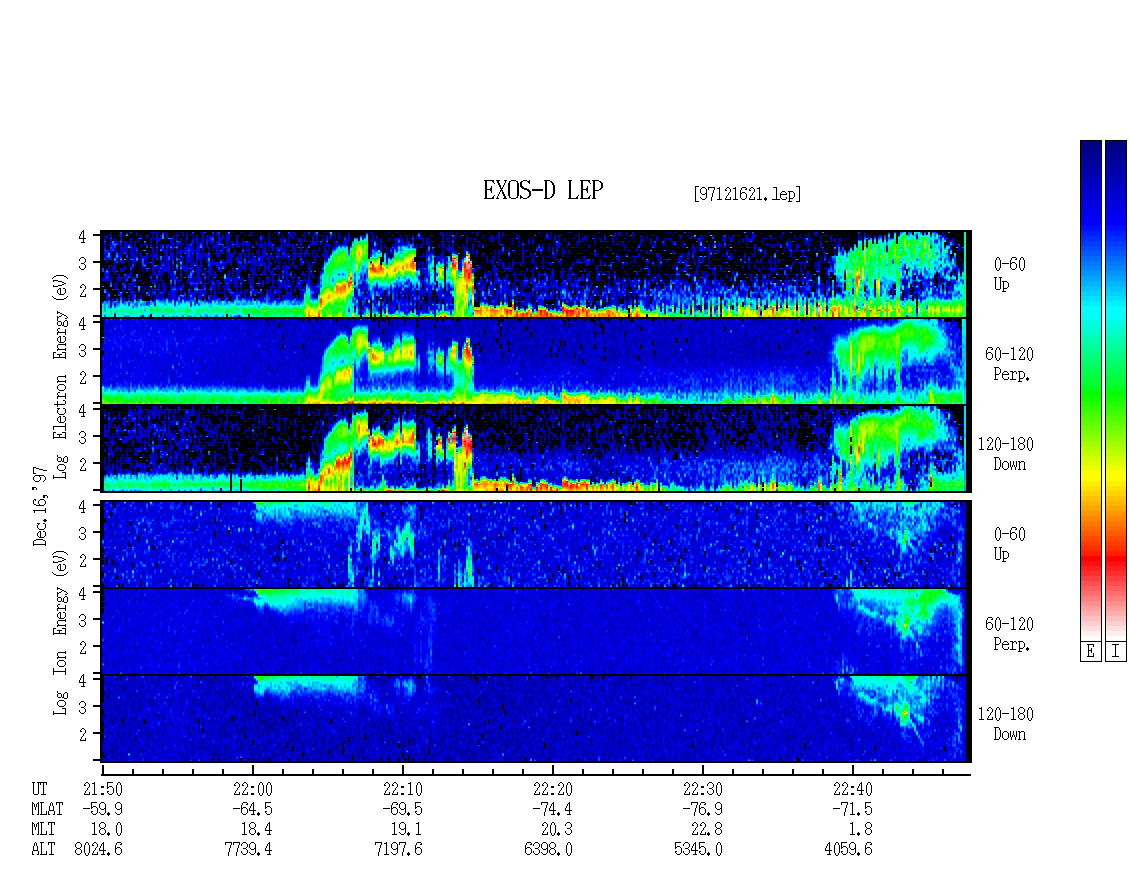Image resolution: width=1130 pixels, height=875 pixels.
Task: Click the ALT value 7739.4
Action: coord(249,849)
